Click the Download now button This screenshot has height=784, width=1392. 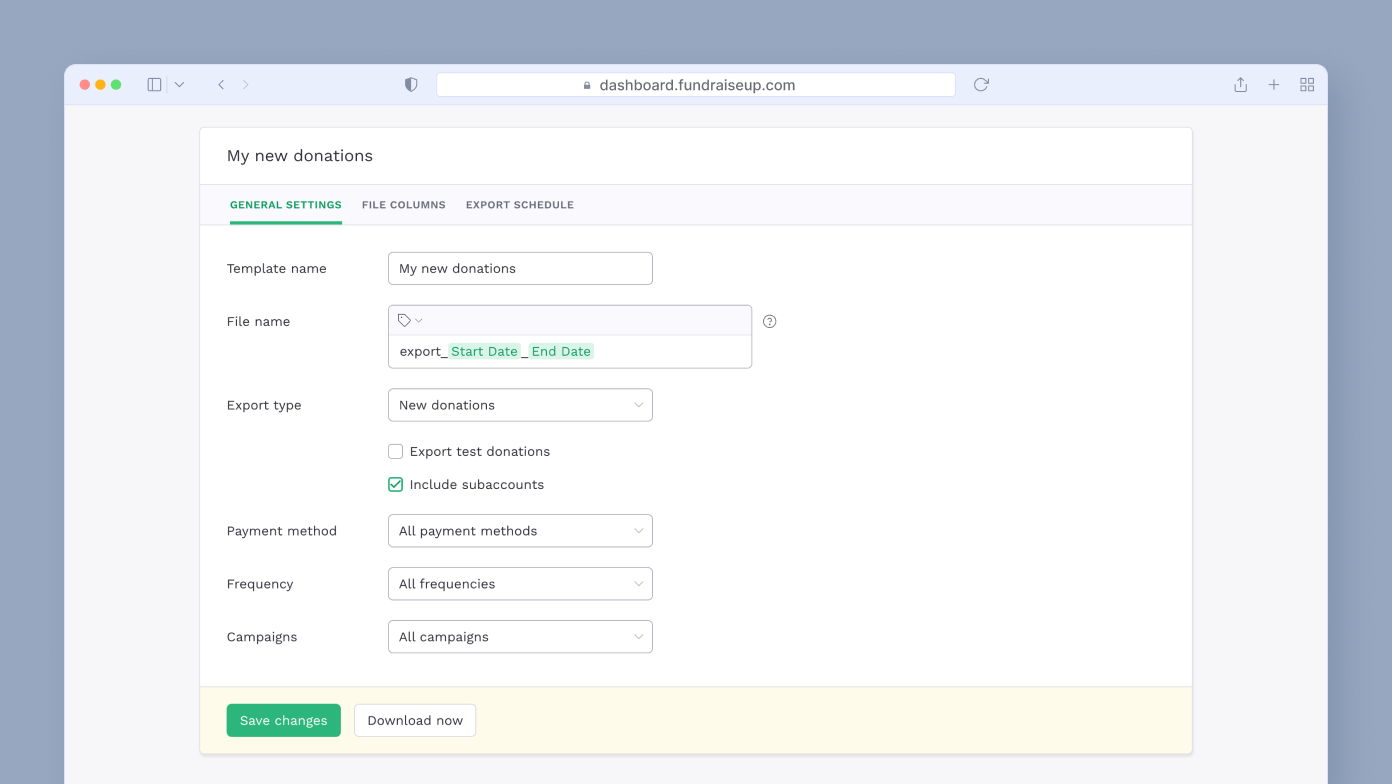click(x=415, y=720)
